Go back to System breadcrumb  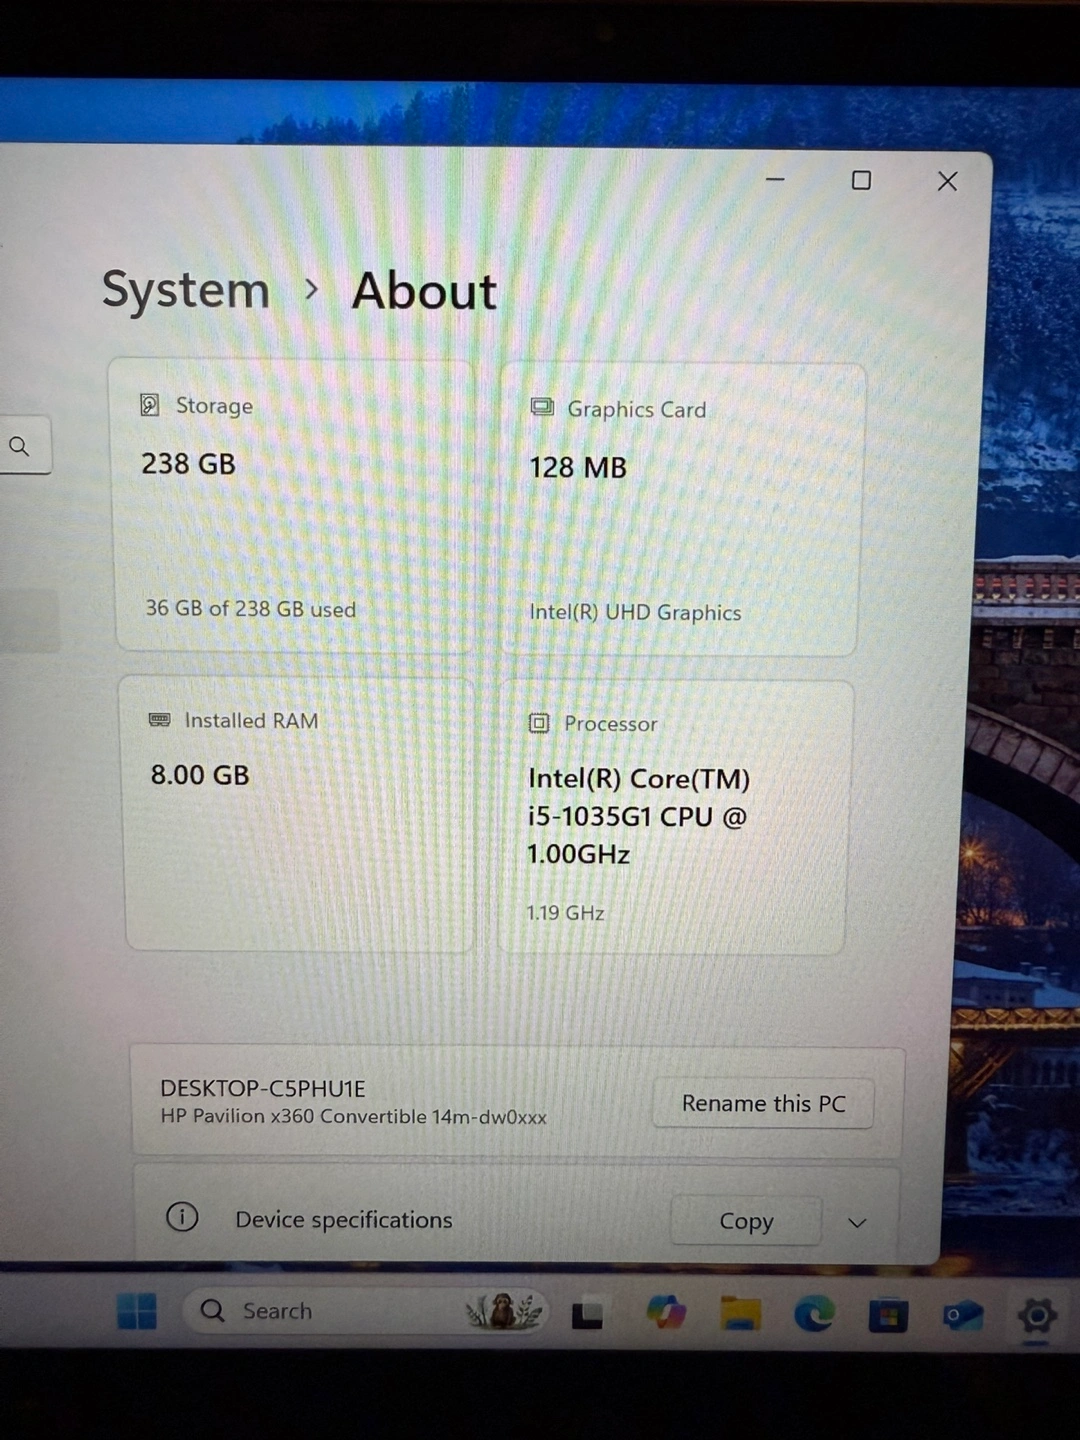[186, 291]
